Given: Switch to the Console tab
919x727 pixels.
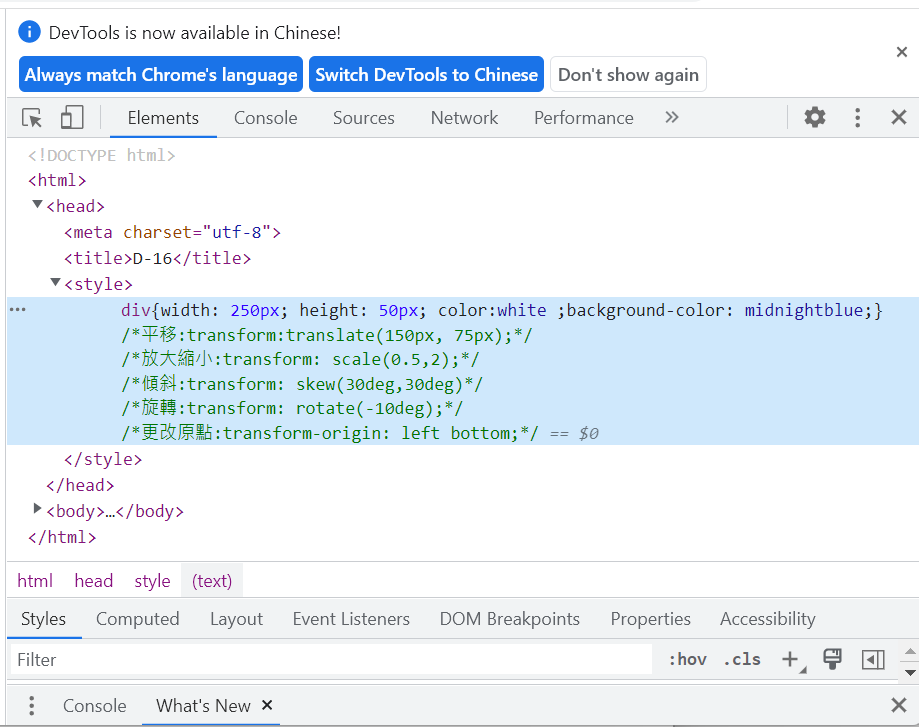Looking at the screenshot, I should (x=266, y=118).
